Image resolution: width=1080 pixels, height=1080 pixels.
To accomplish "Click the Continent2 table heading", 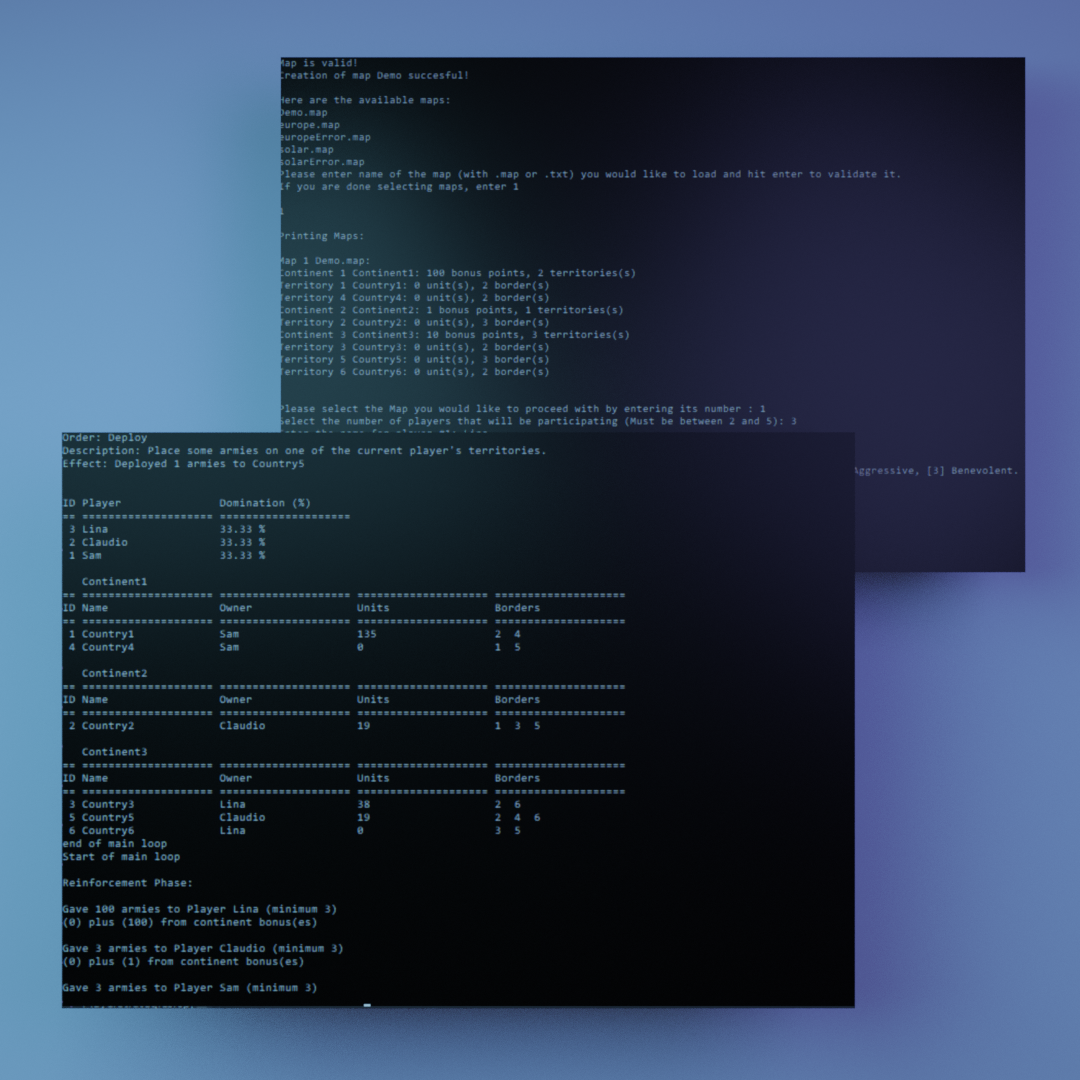I will click(114, 673).
